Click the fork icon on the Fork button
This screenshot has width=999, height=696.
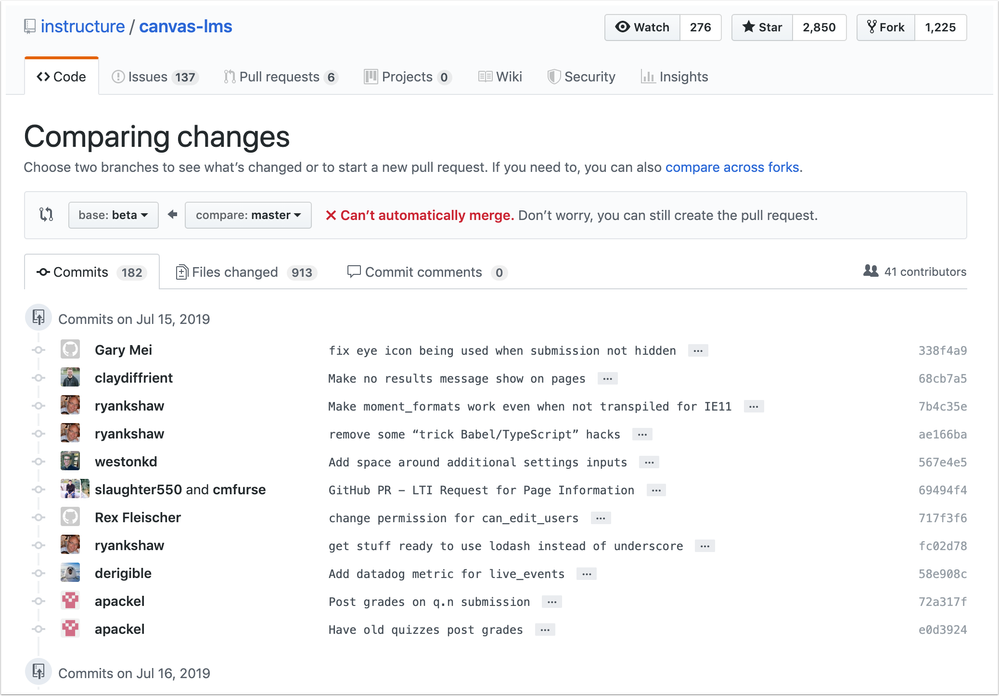tap(872, 27)
